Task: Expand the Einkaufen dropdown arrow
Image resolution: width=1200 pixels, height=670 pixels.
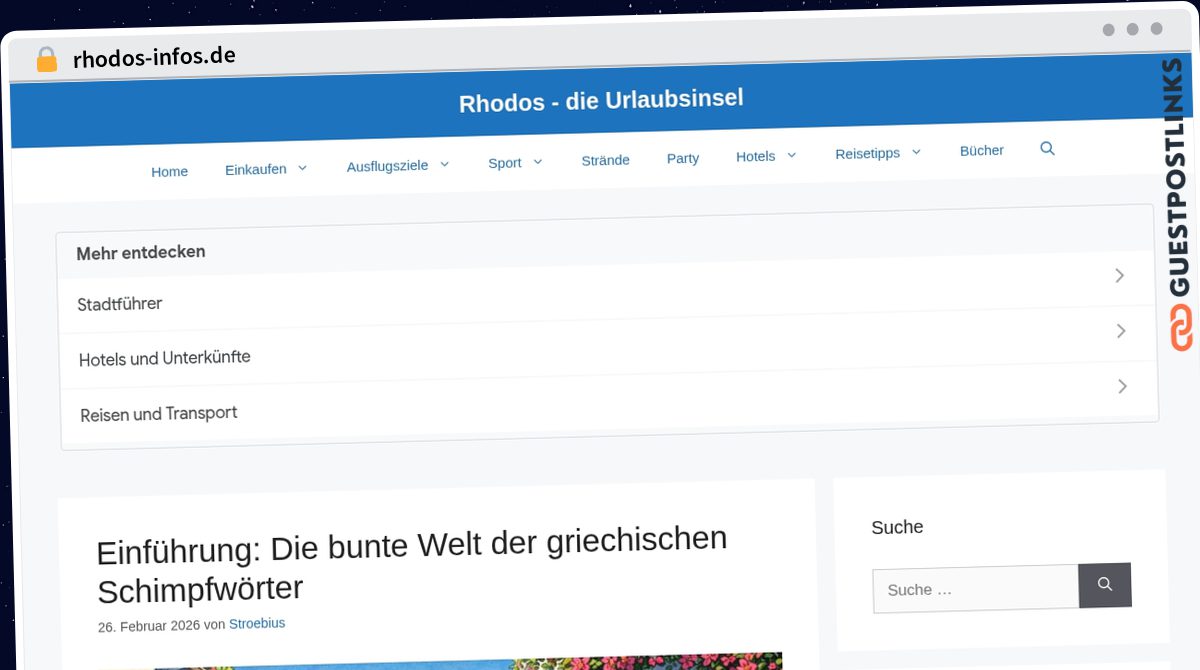Action: (302, 167)
